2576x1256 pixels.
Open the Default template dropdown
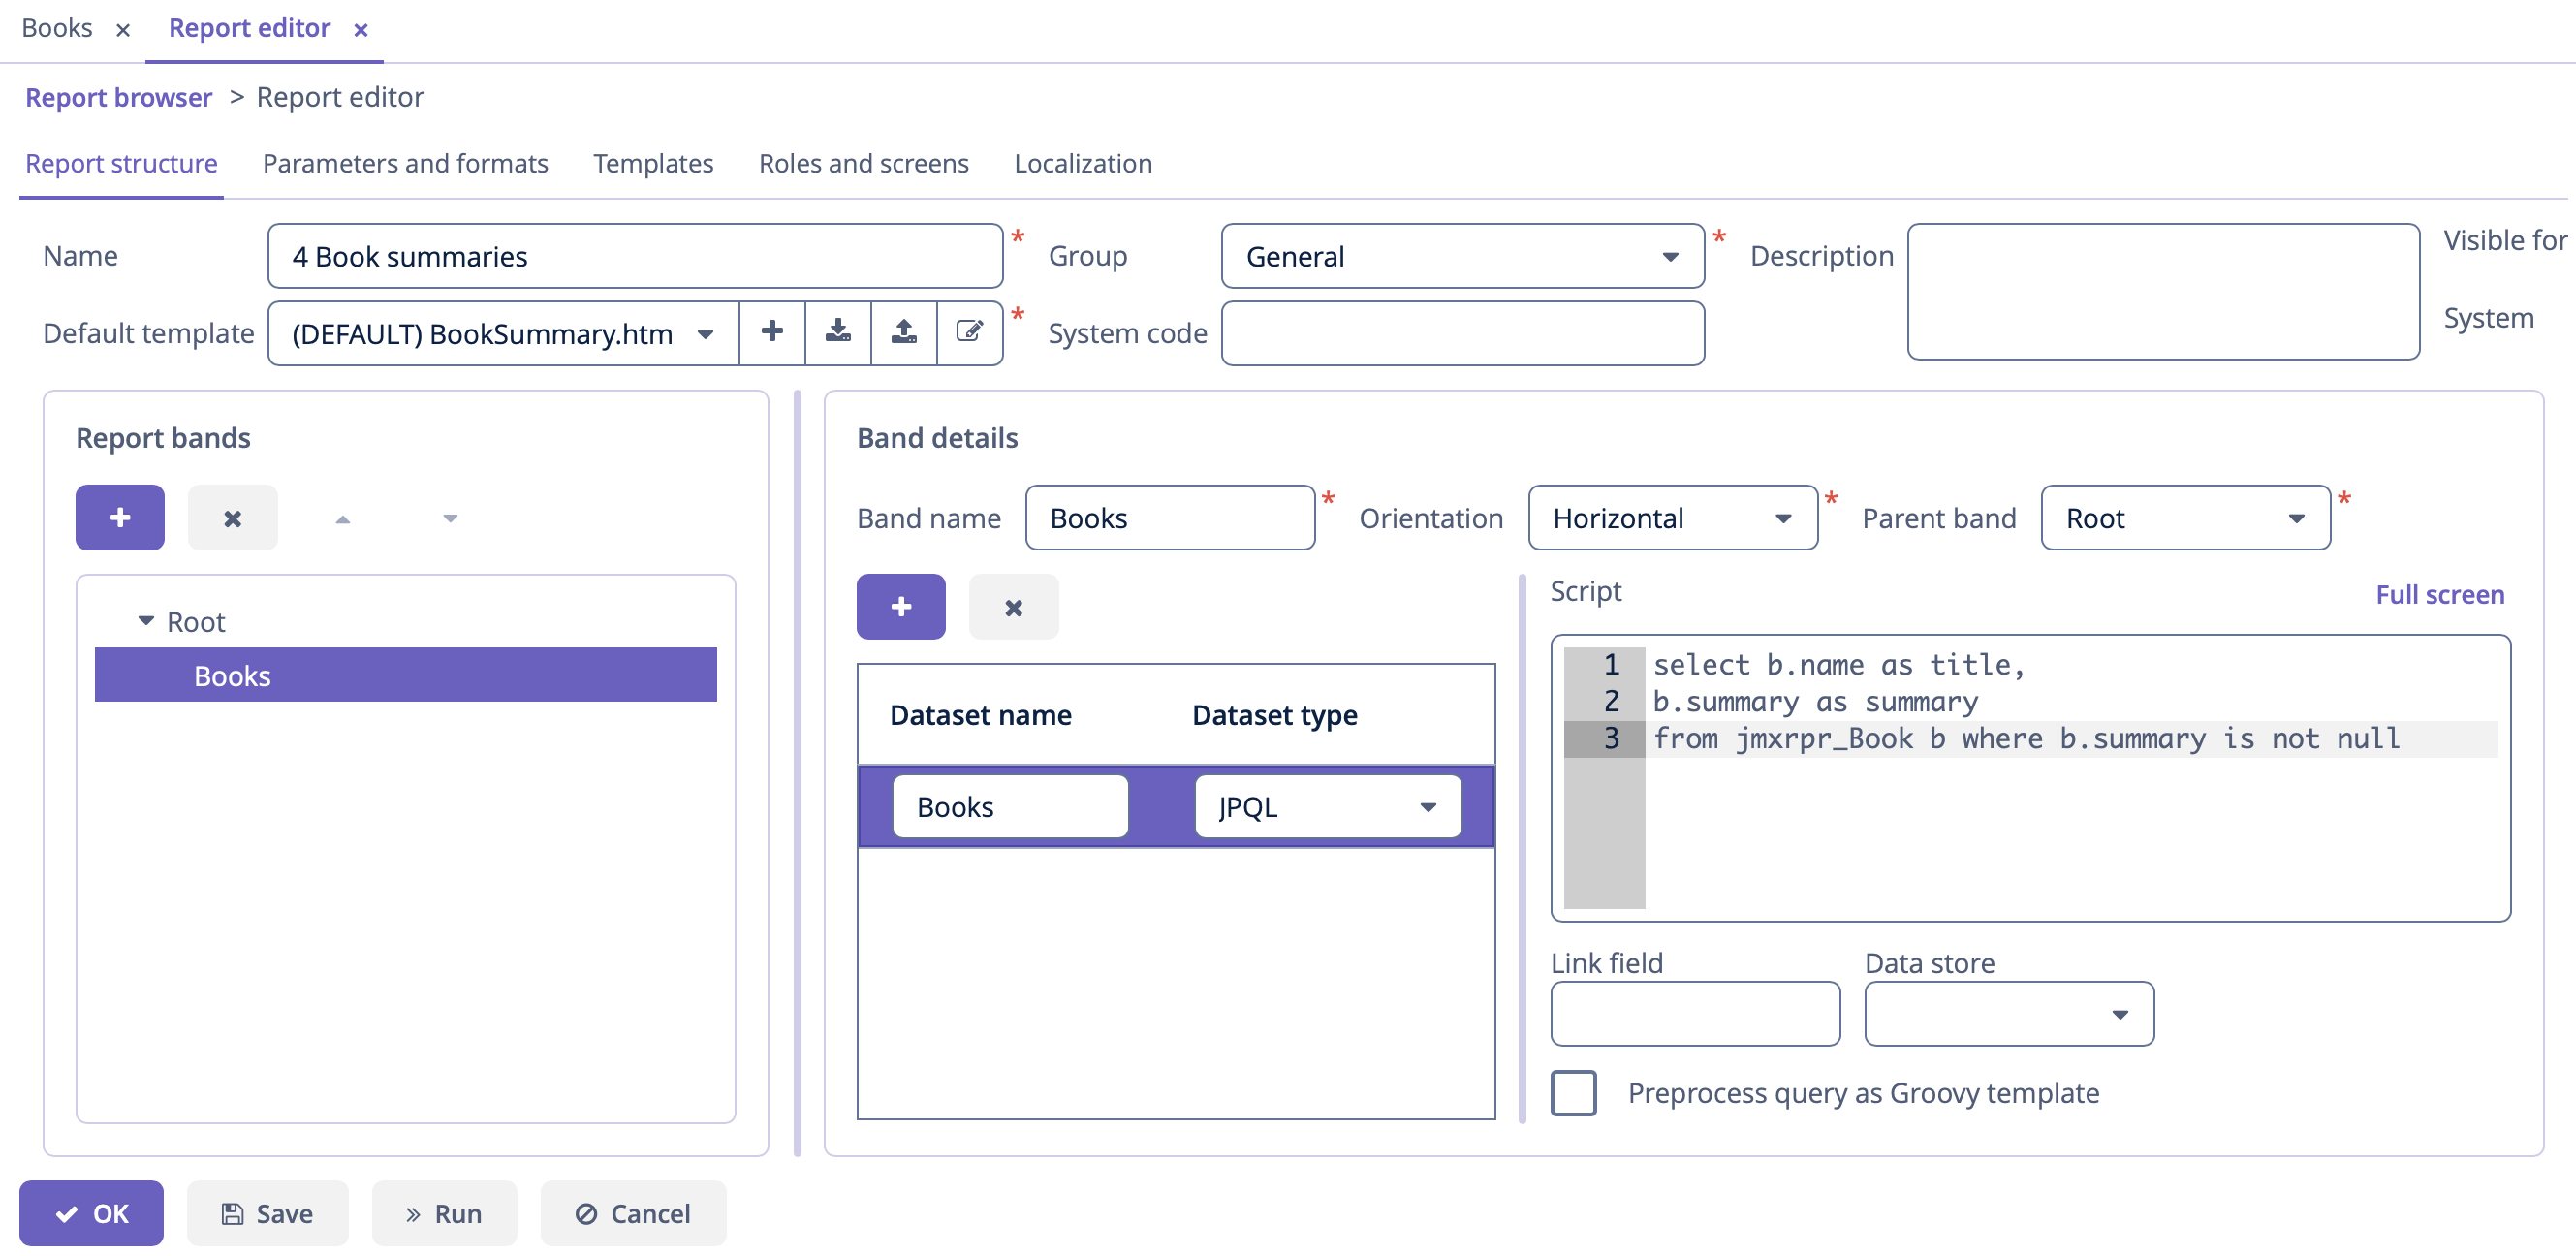[x=705, y=334]
